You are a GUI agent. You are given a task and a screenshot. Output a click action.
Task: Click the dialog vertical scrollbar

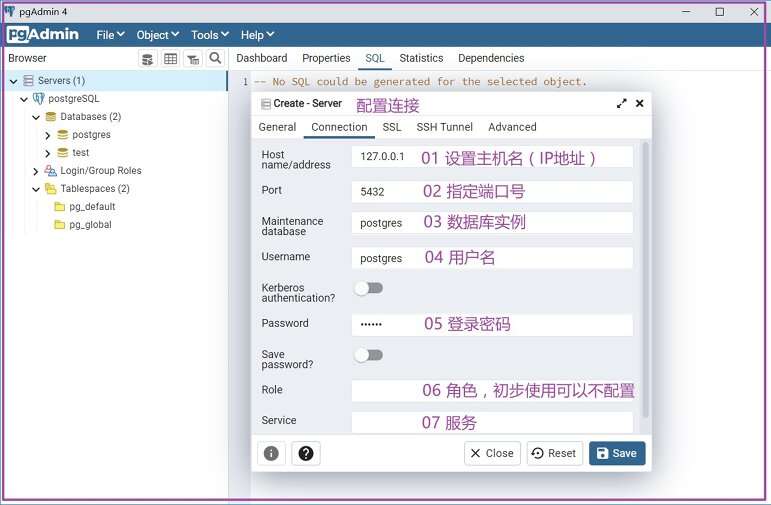[x=646, y=279]
